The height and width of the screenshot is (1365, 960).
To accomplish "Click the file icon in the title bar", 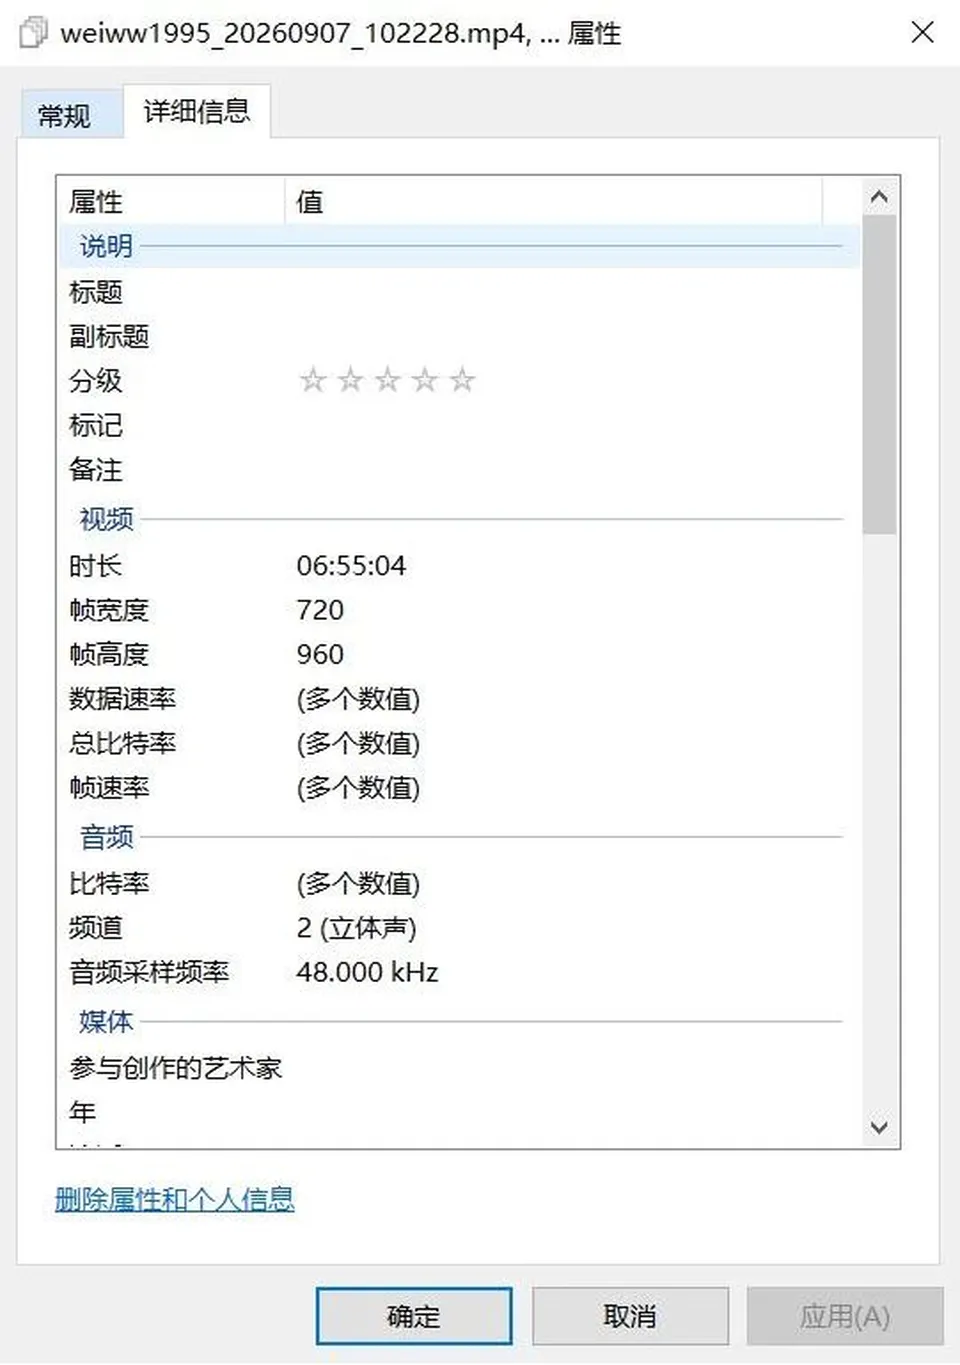I will click(x=33, y=33).
